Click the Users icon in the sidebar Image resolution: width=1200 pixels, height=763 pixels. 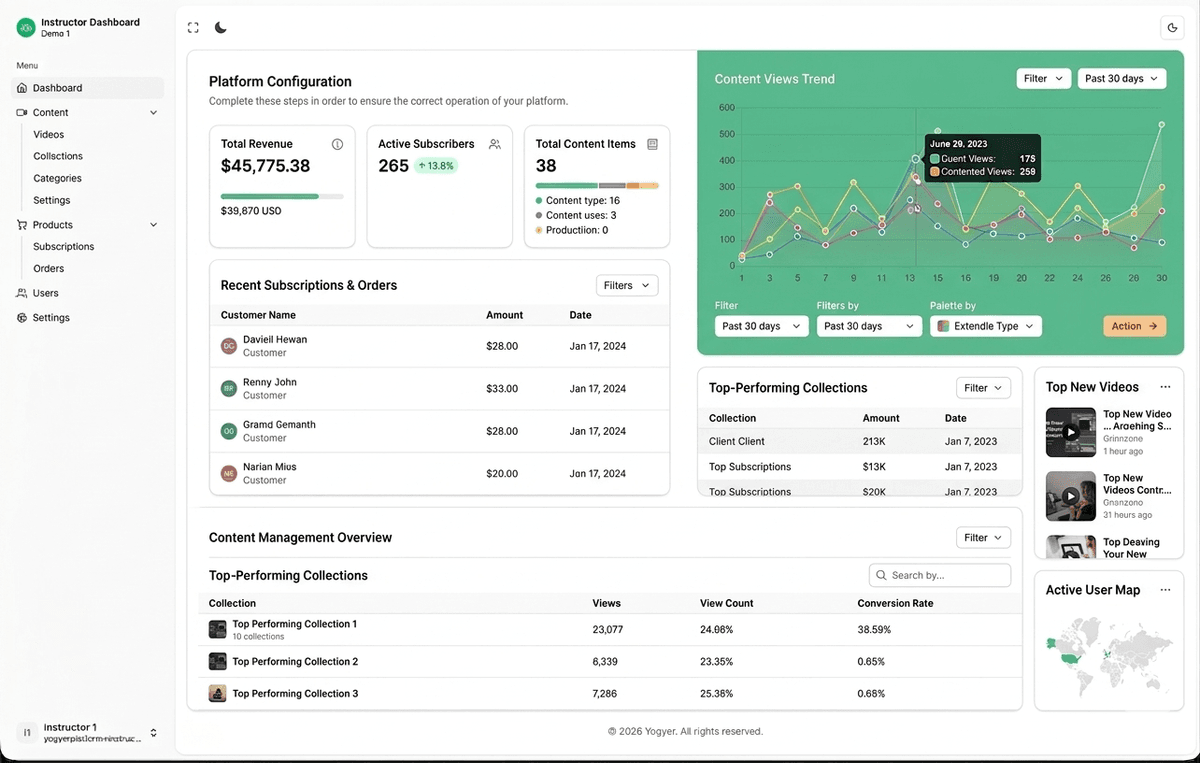[21, 293]
